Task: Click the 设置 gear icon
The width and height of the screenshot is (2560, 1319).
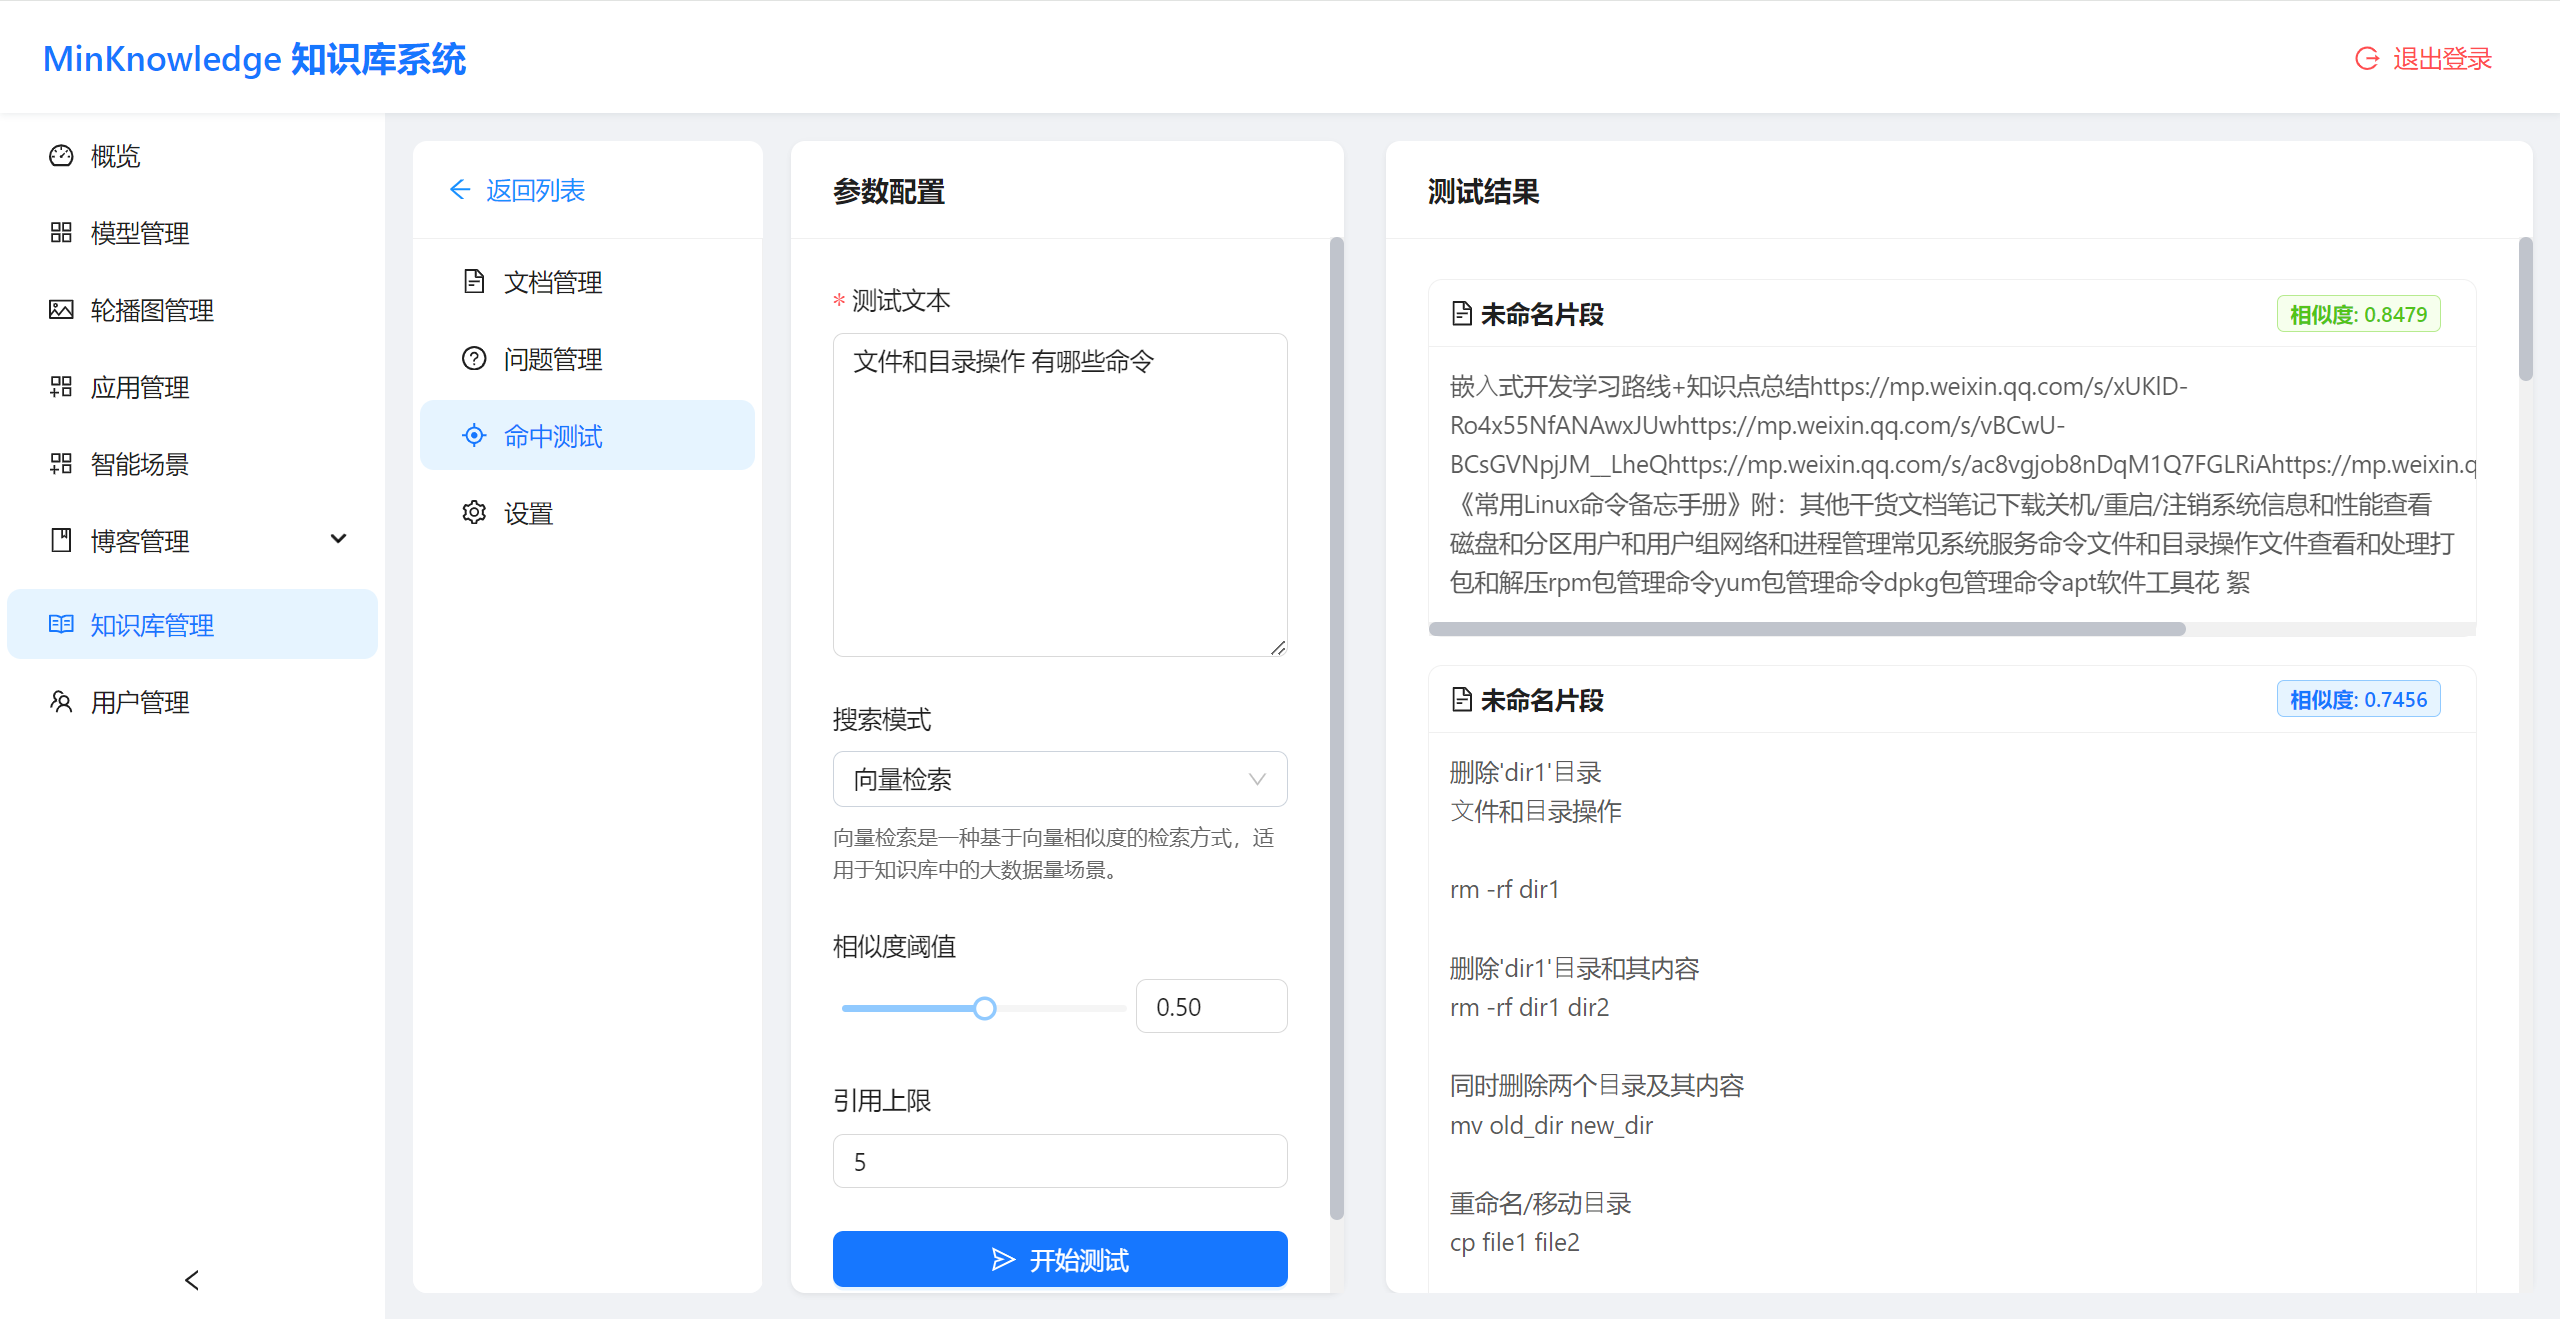Action: [x=474, y=512]
